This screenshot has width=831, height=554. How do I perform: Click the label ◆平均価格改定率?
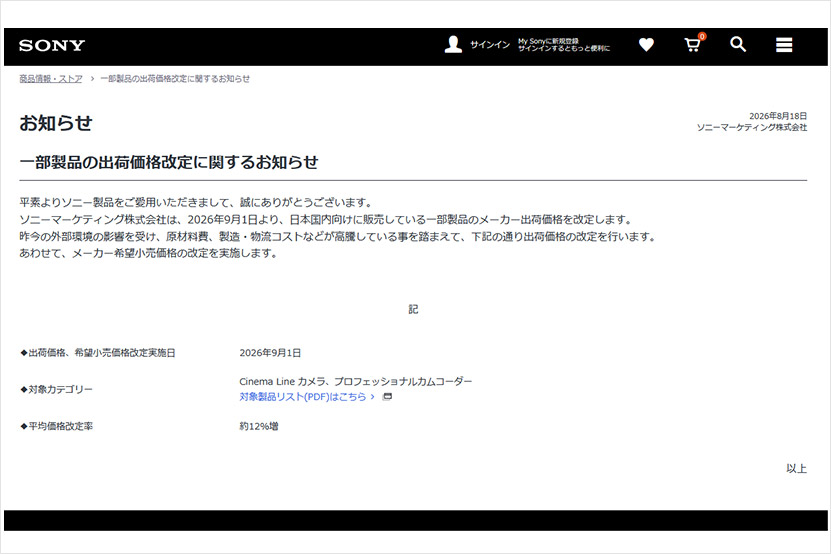point(56,426)
